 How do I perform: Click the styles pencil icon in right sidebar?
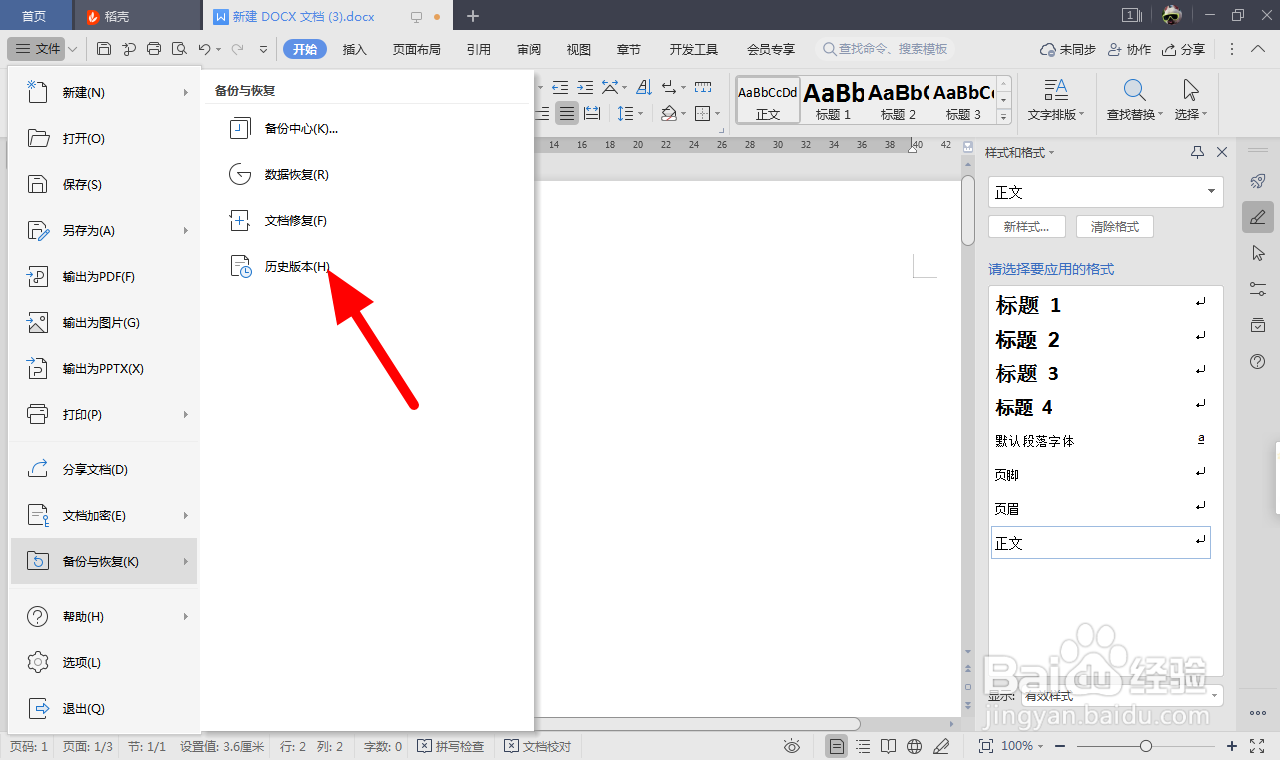pos(1258,217)
